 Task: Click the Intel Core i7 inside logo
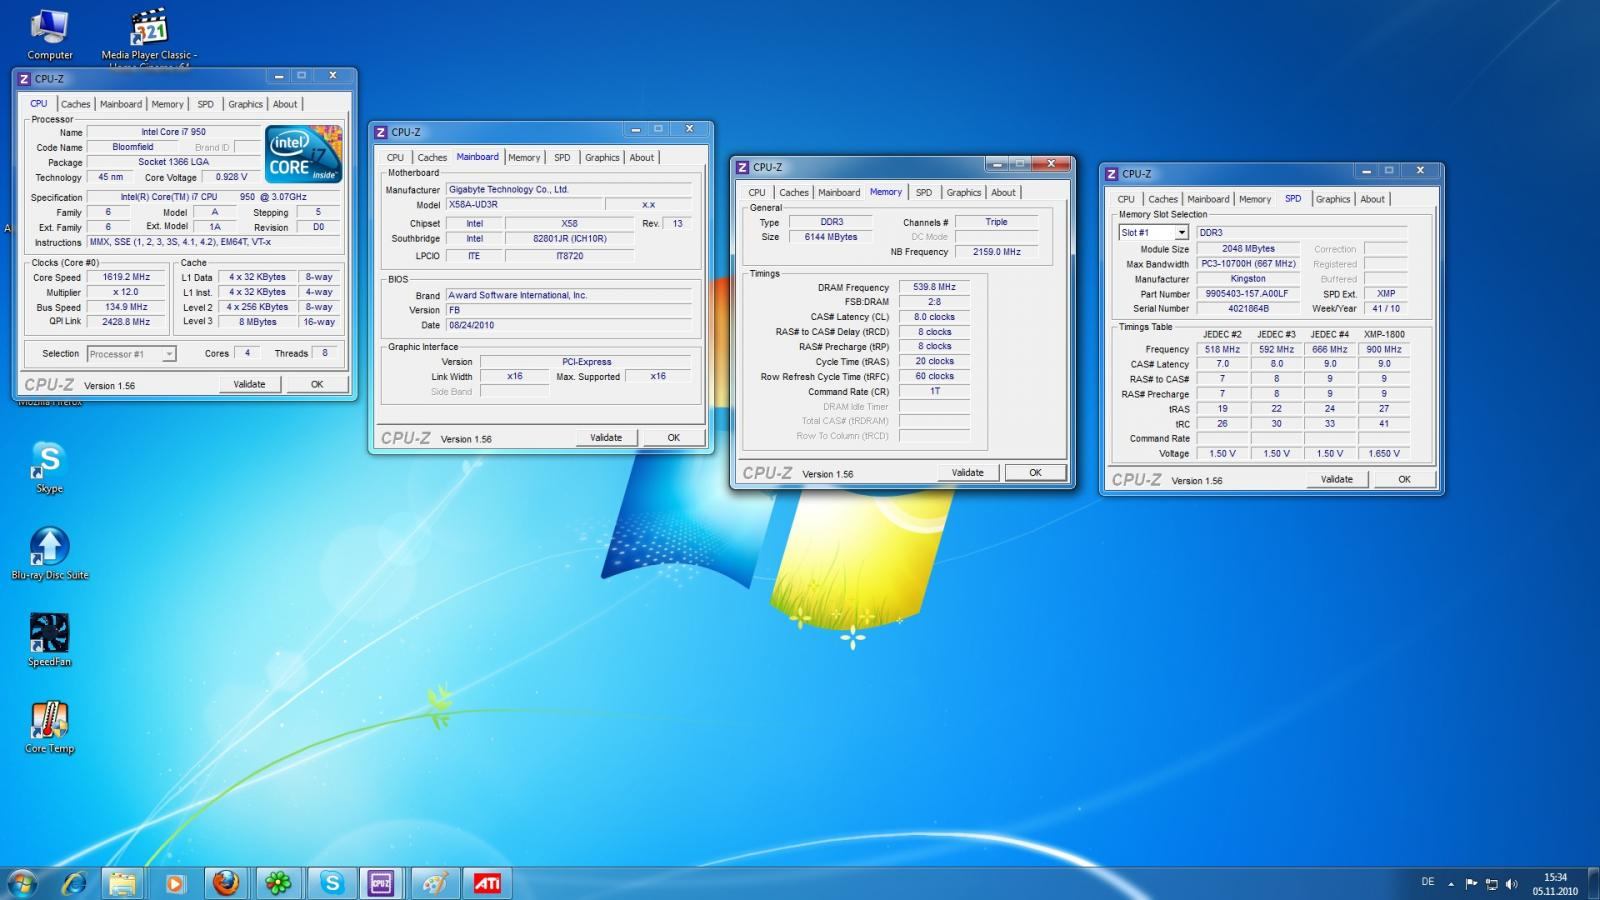pos(304,153)
